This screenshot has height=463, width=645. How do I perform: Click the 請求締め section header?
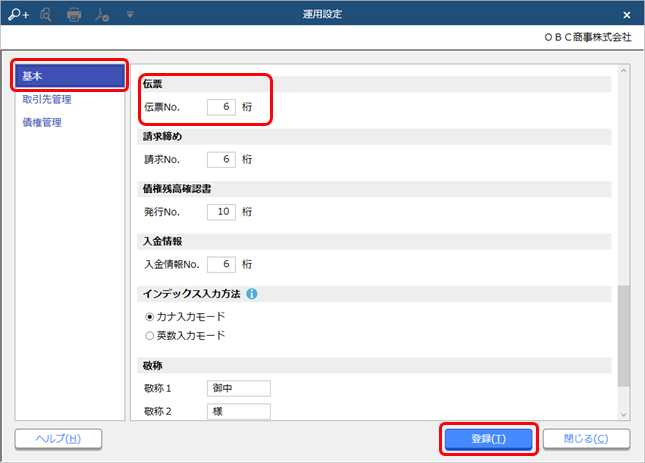pyautogui.click(x=374, y=137)
